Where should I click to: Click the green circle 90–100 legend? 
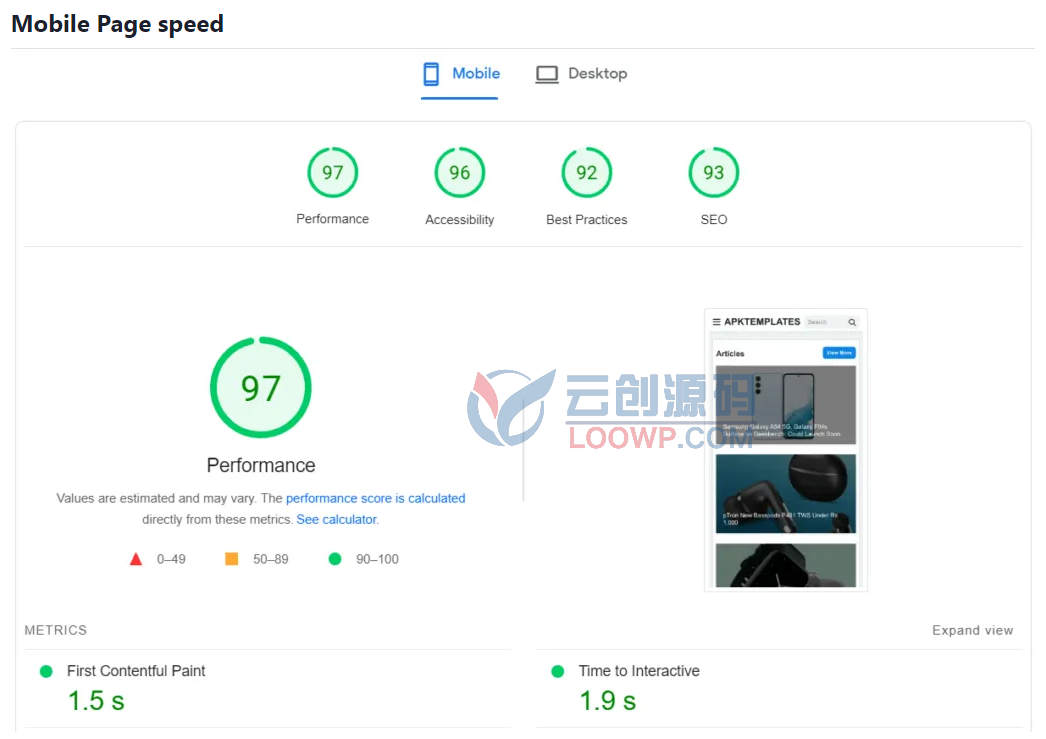tap(364, 559)
